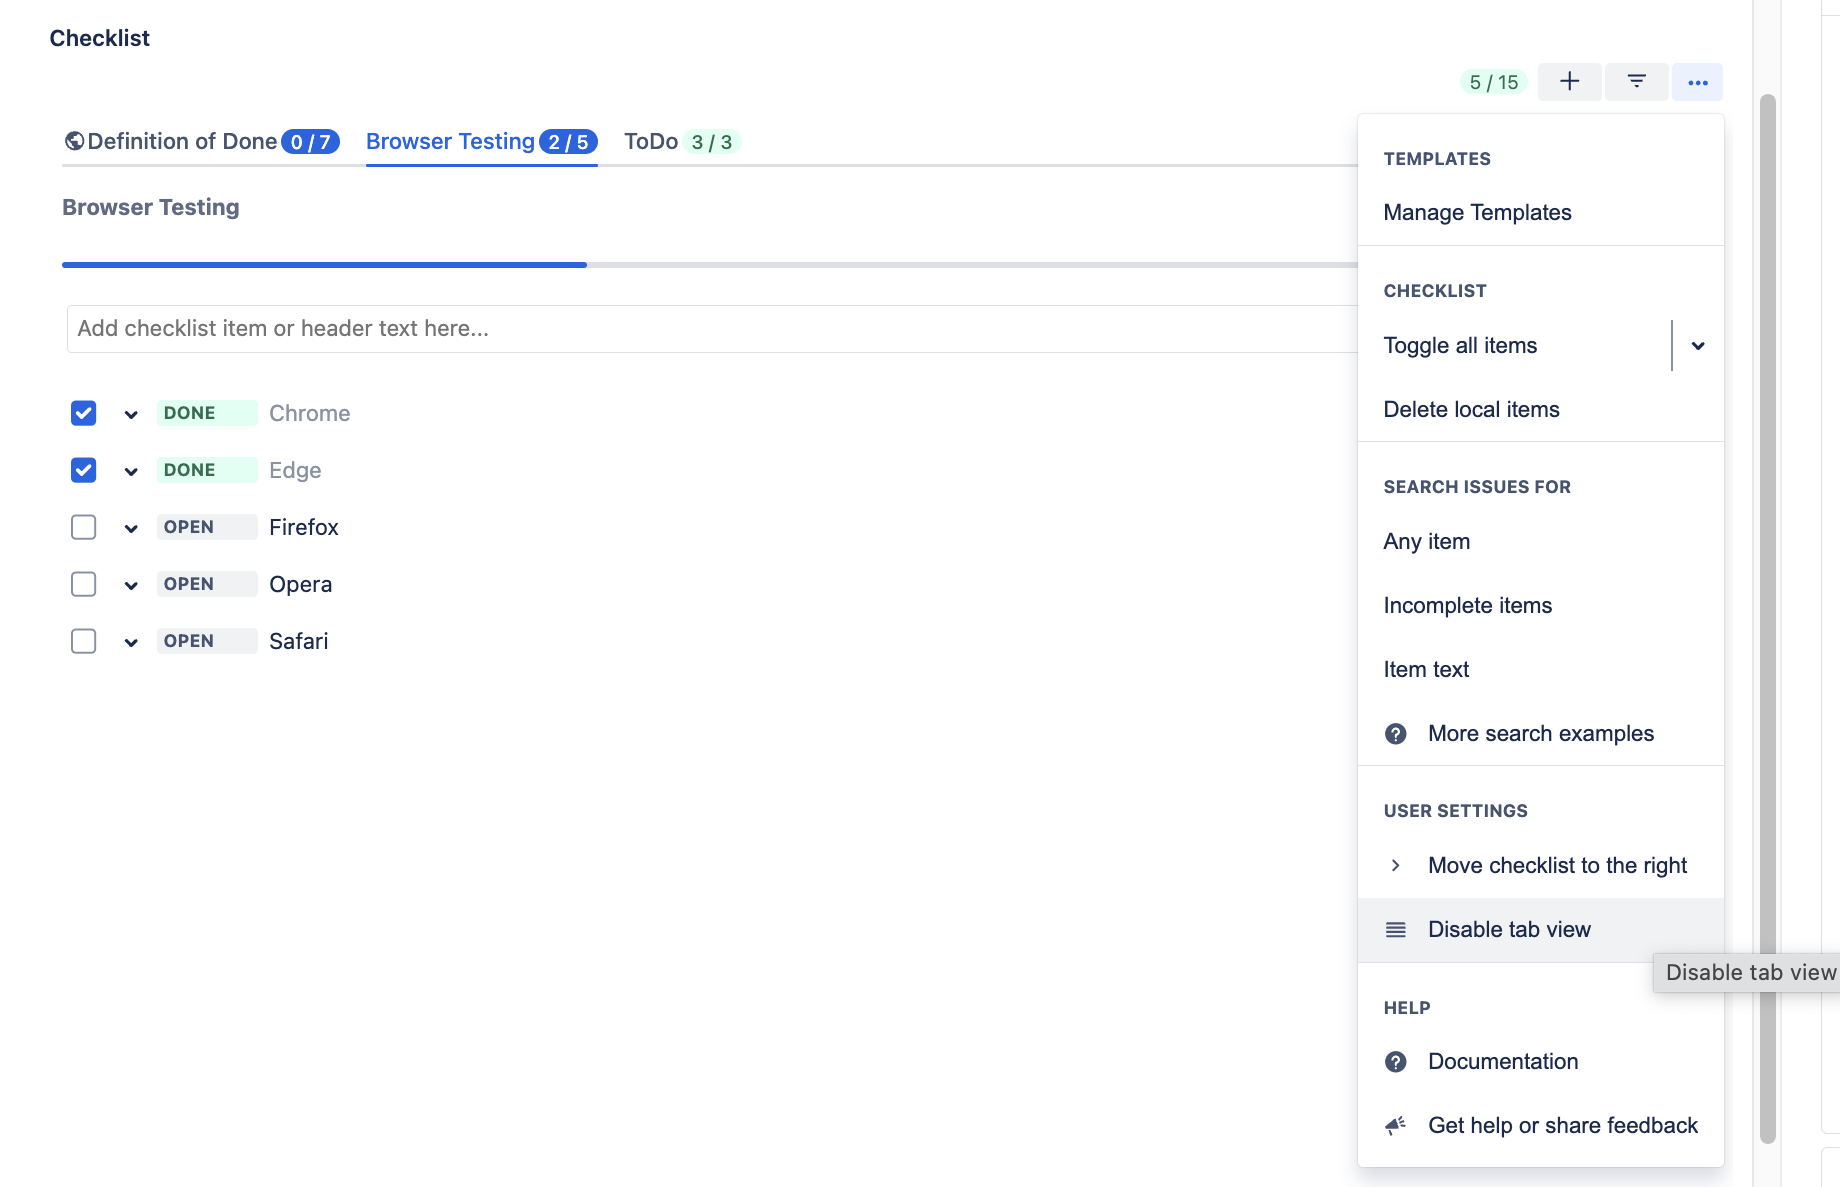Click the Firefox item text

click(x=304, y=527)
